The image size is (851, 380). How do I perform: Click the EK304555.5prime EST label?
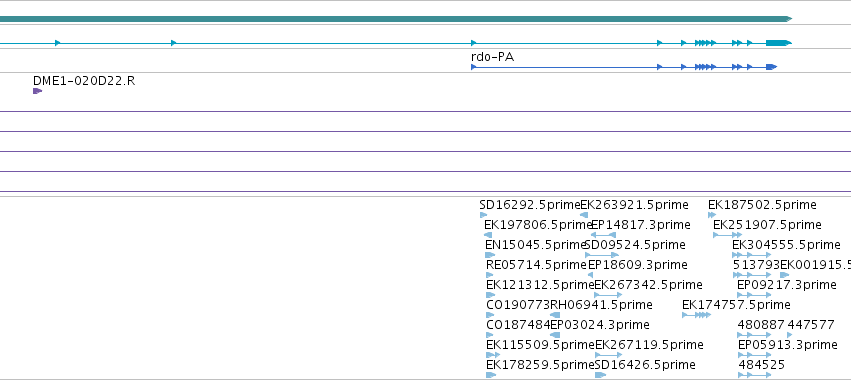click(x=786, y=245)
